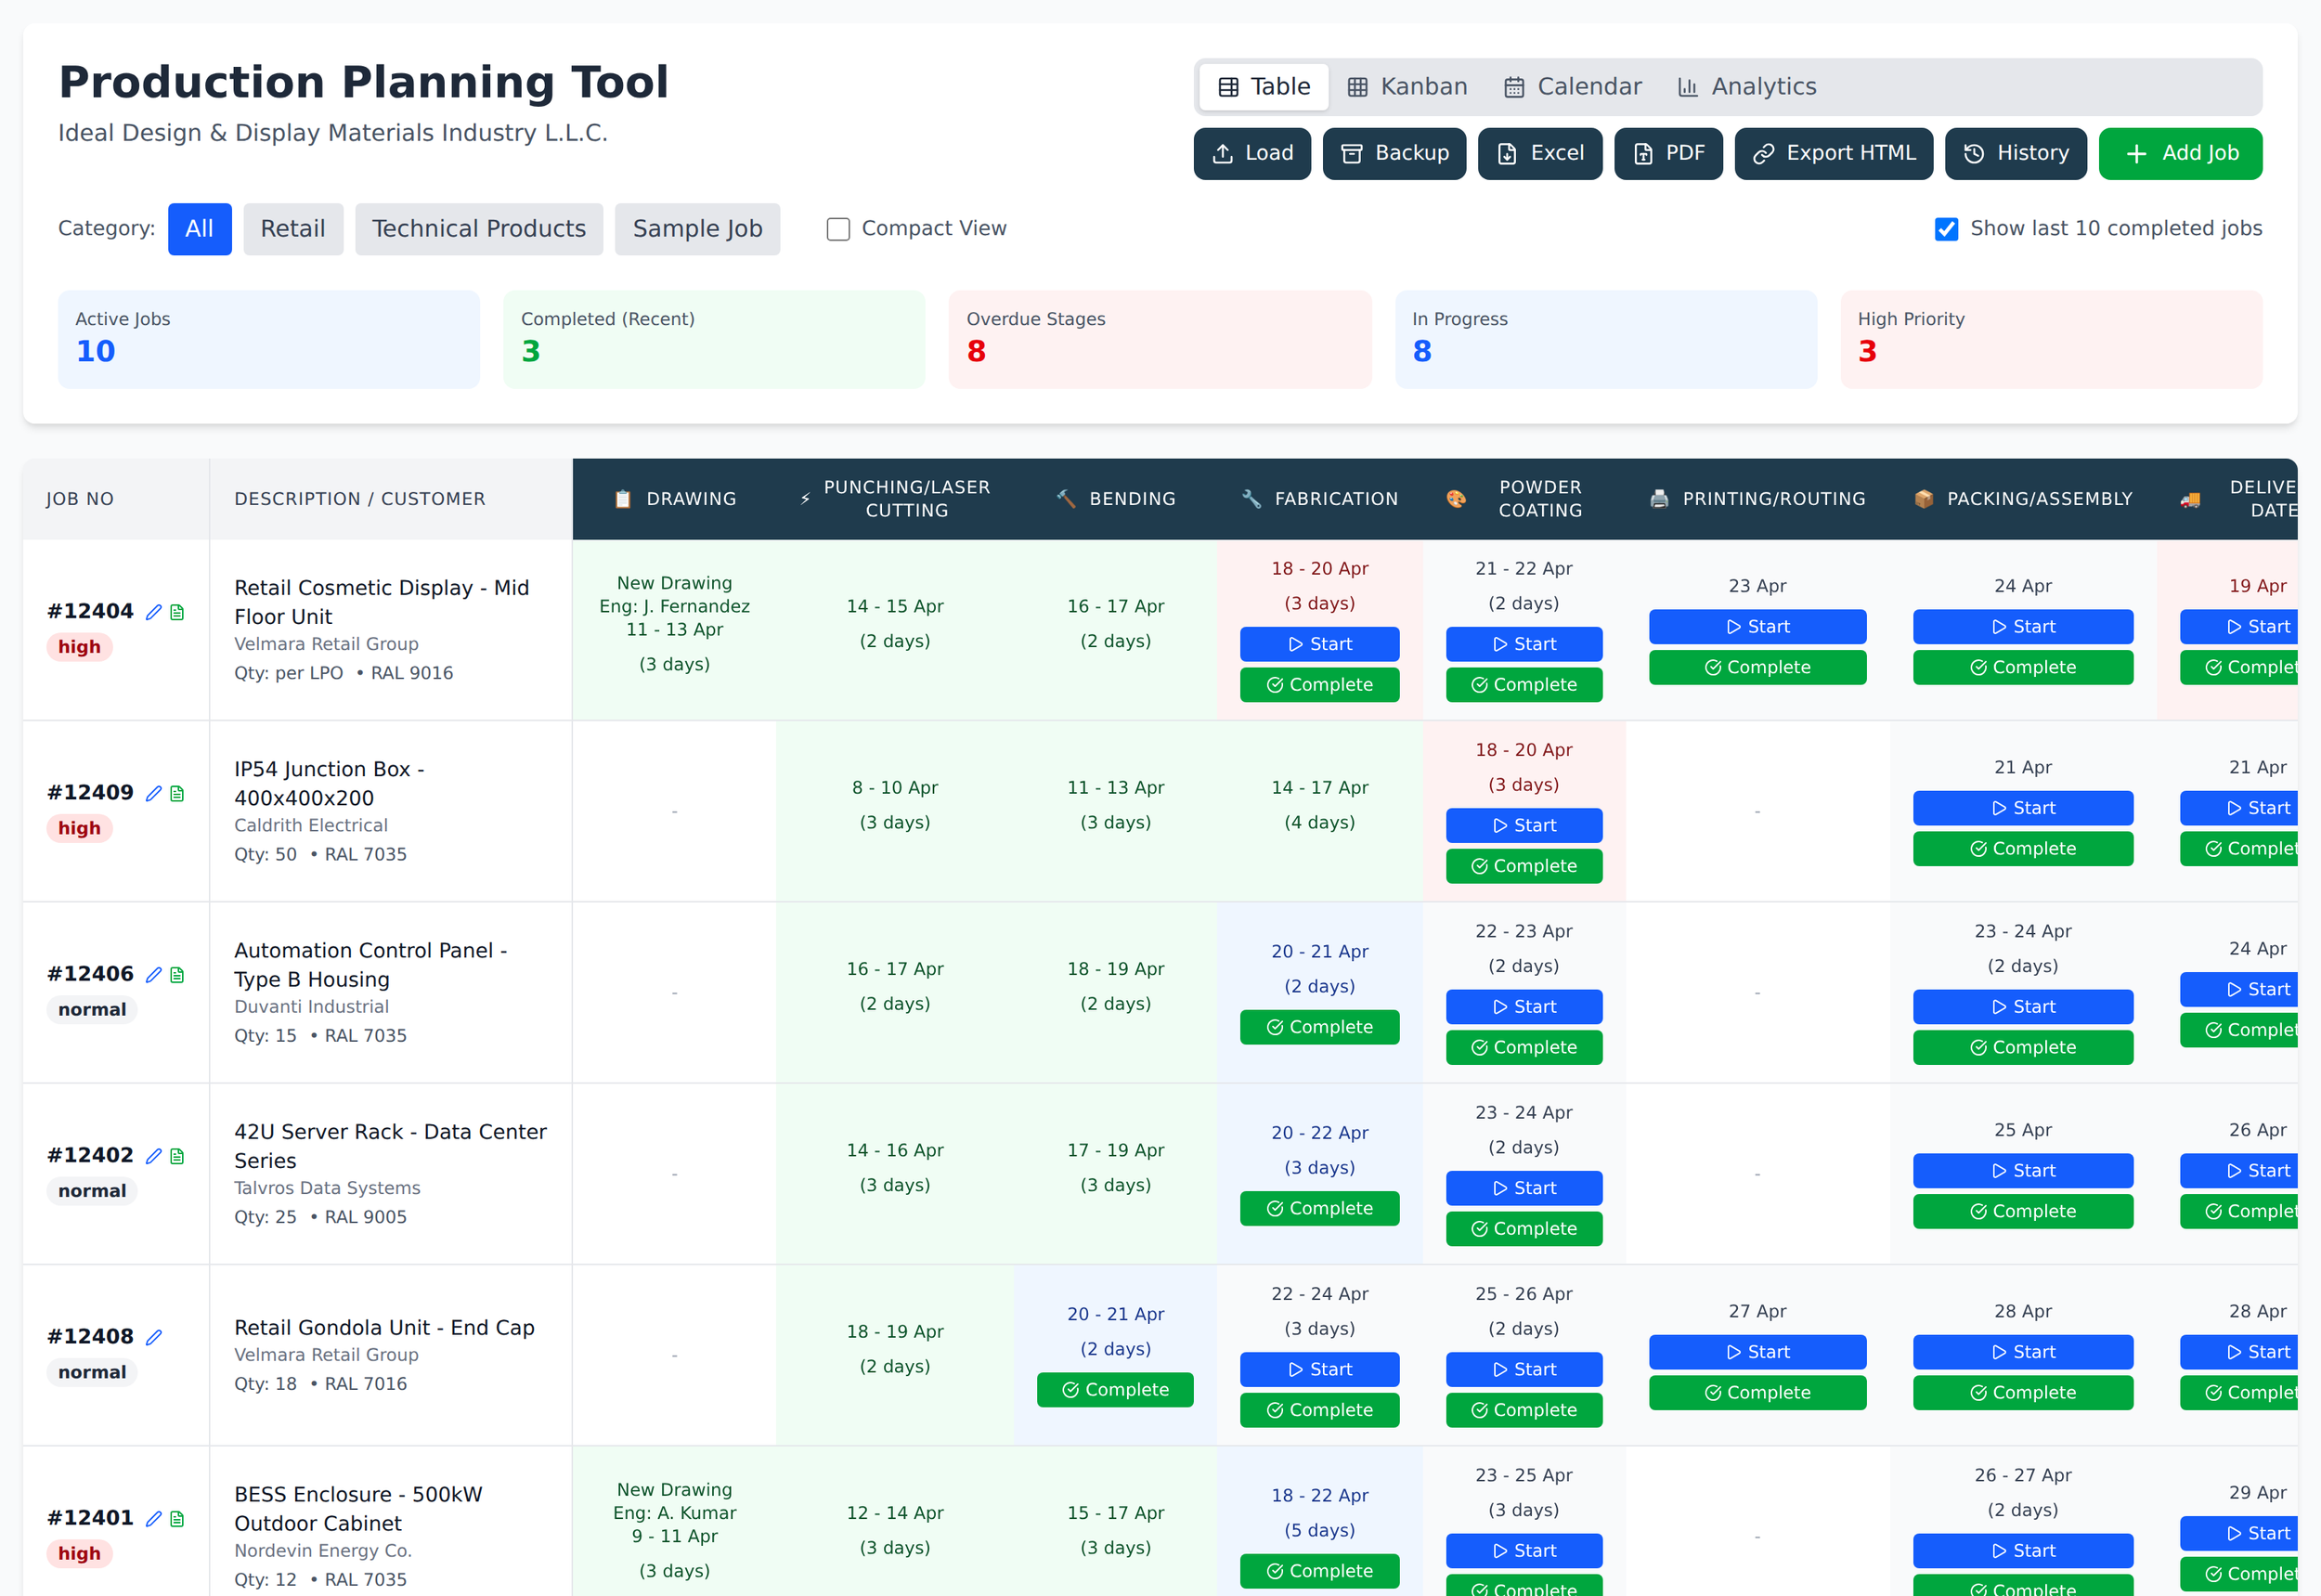Click the package icon in the Packing/Assembly header

click(x=1922, y=498)
